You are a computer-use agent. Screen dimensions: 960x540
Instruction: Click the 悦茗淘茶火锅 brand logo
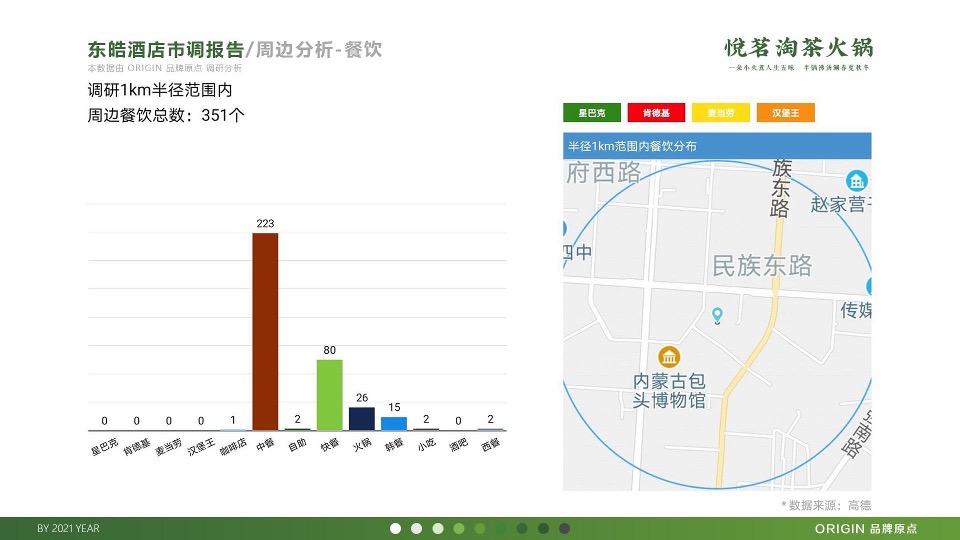pyautogui.click(x=799, y=53)
